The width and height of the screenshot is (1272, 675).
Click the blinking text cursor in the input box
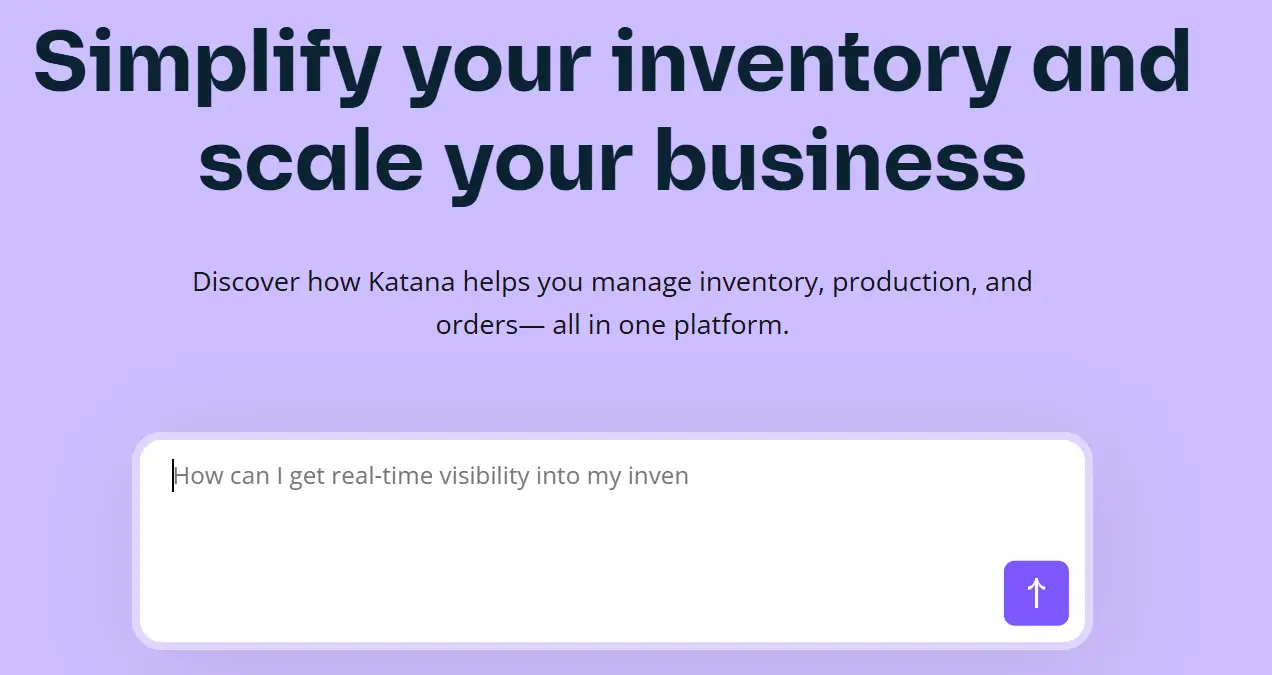(173, 476)
